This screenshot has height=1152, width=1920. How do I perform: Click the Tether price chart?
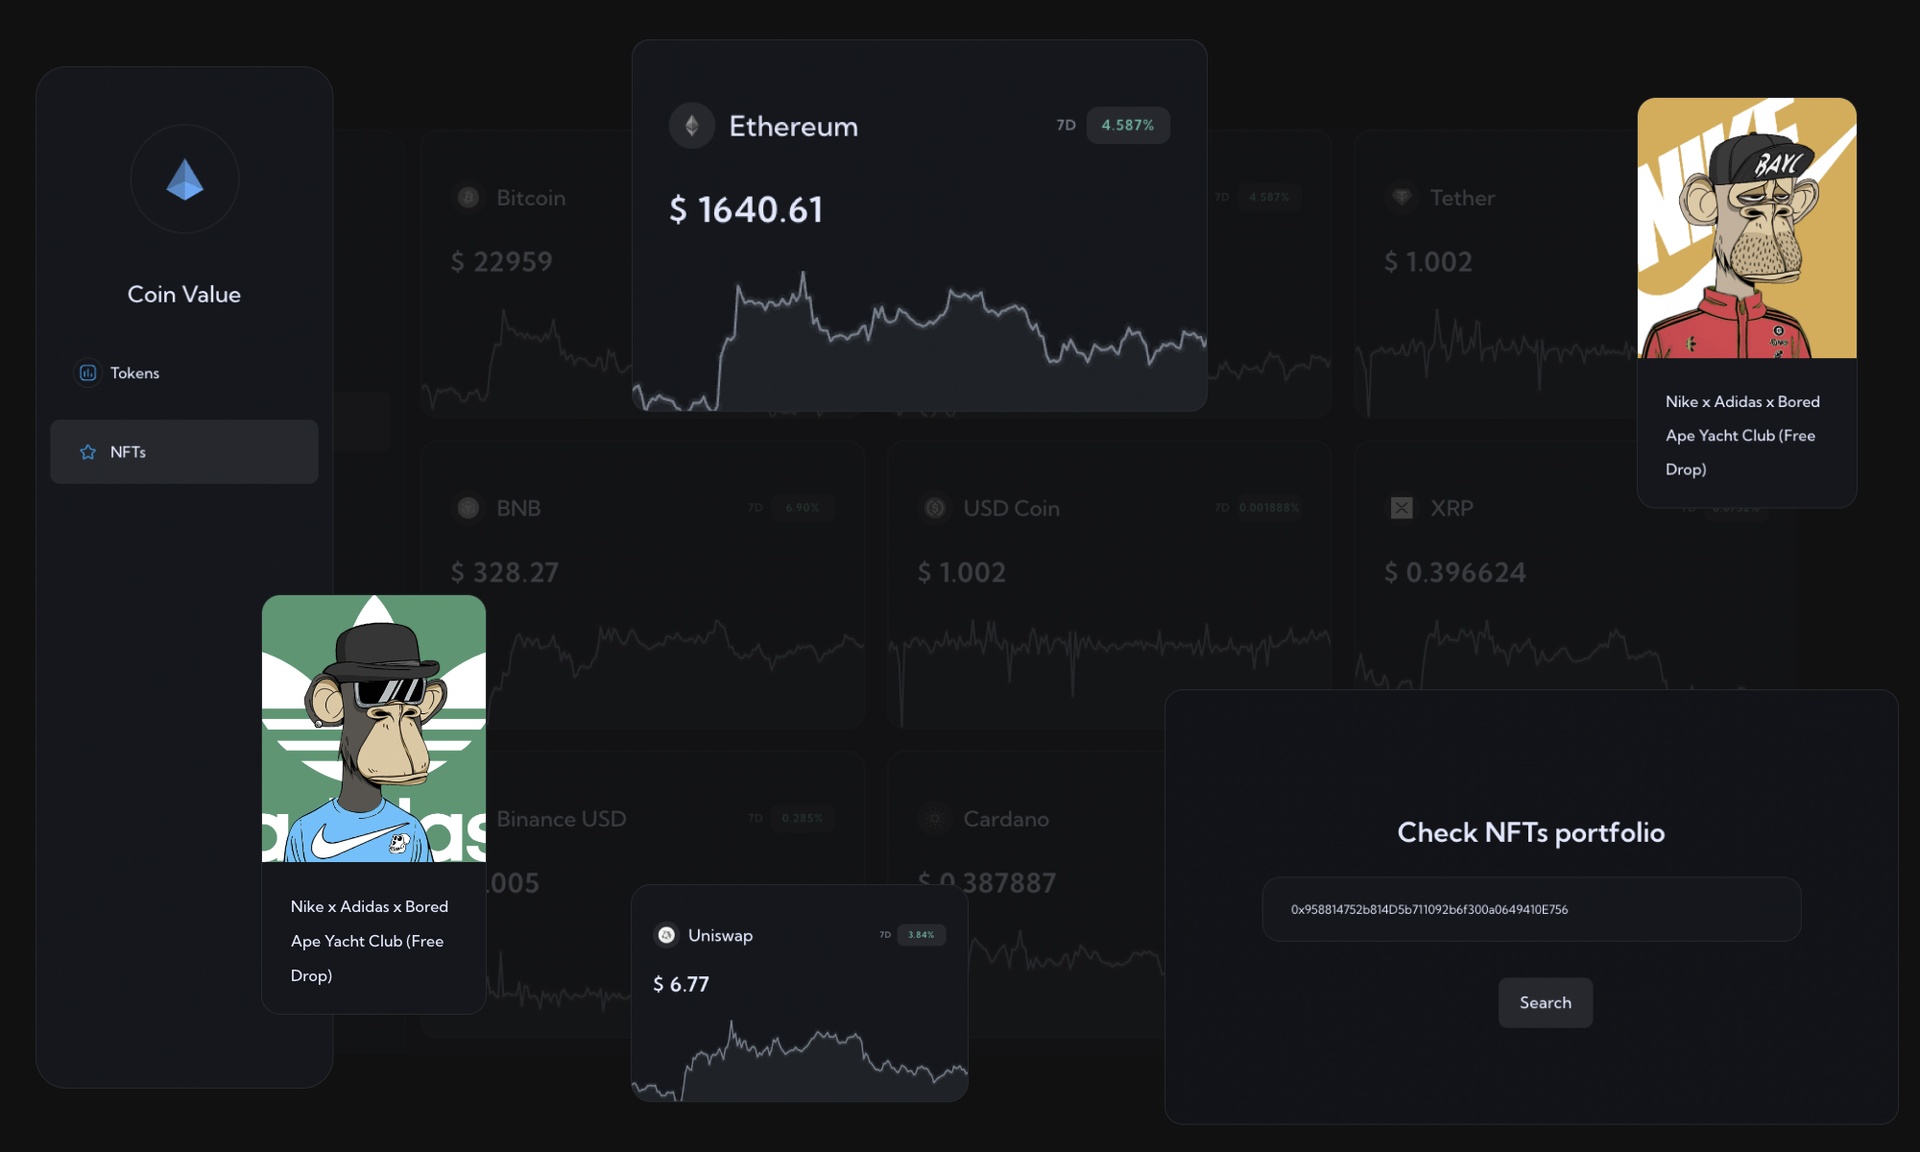pos(1496,362)
